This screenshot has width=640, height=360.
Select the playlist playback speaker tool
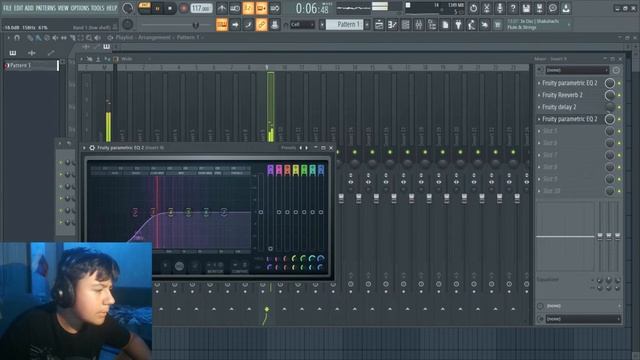98,38
